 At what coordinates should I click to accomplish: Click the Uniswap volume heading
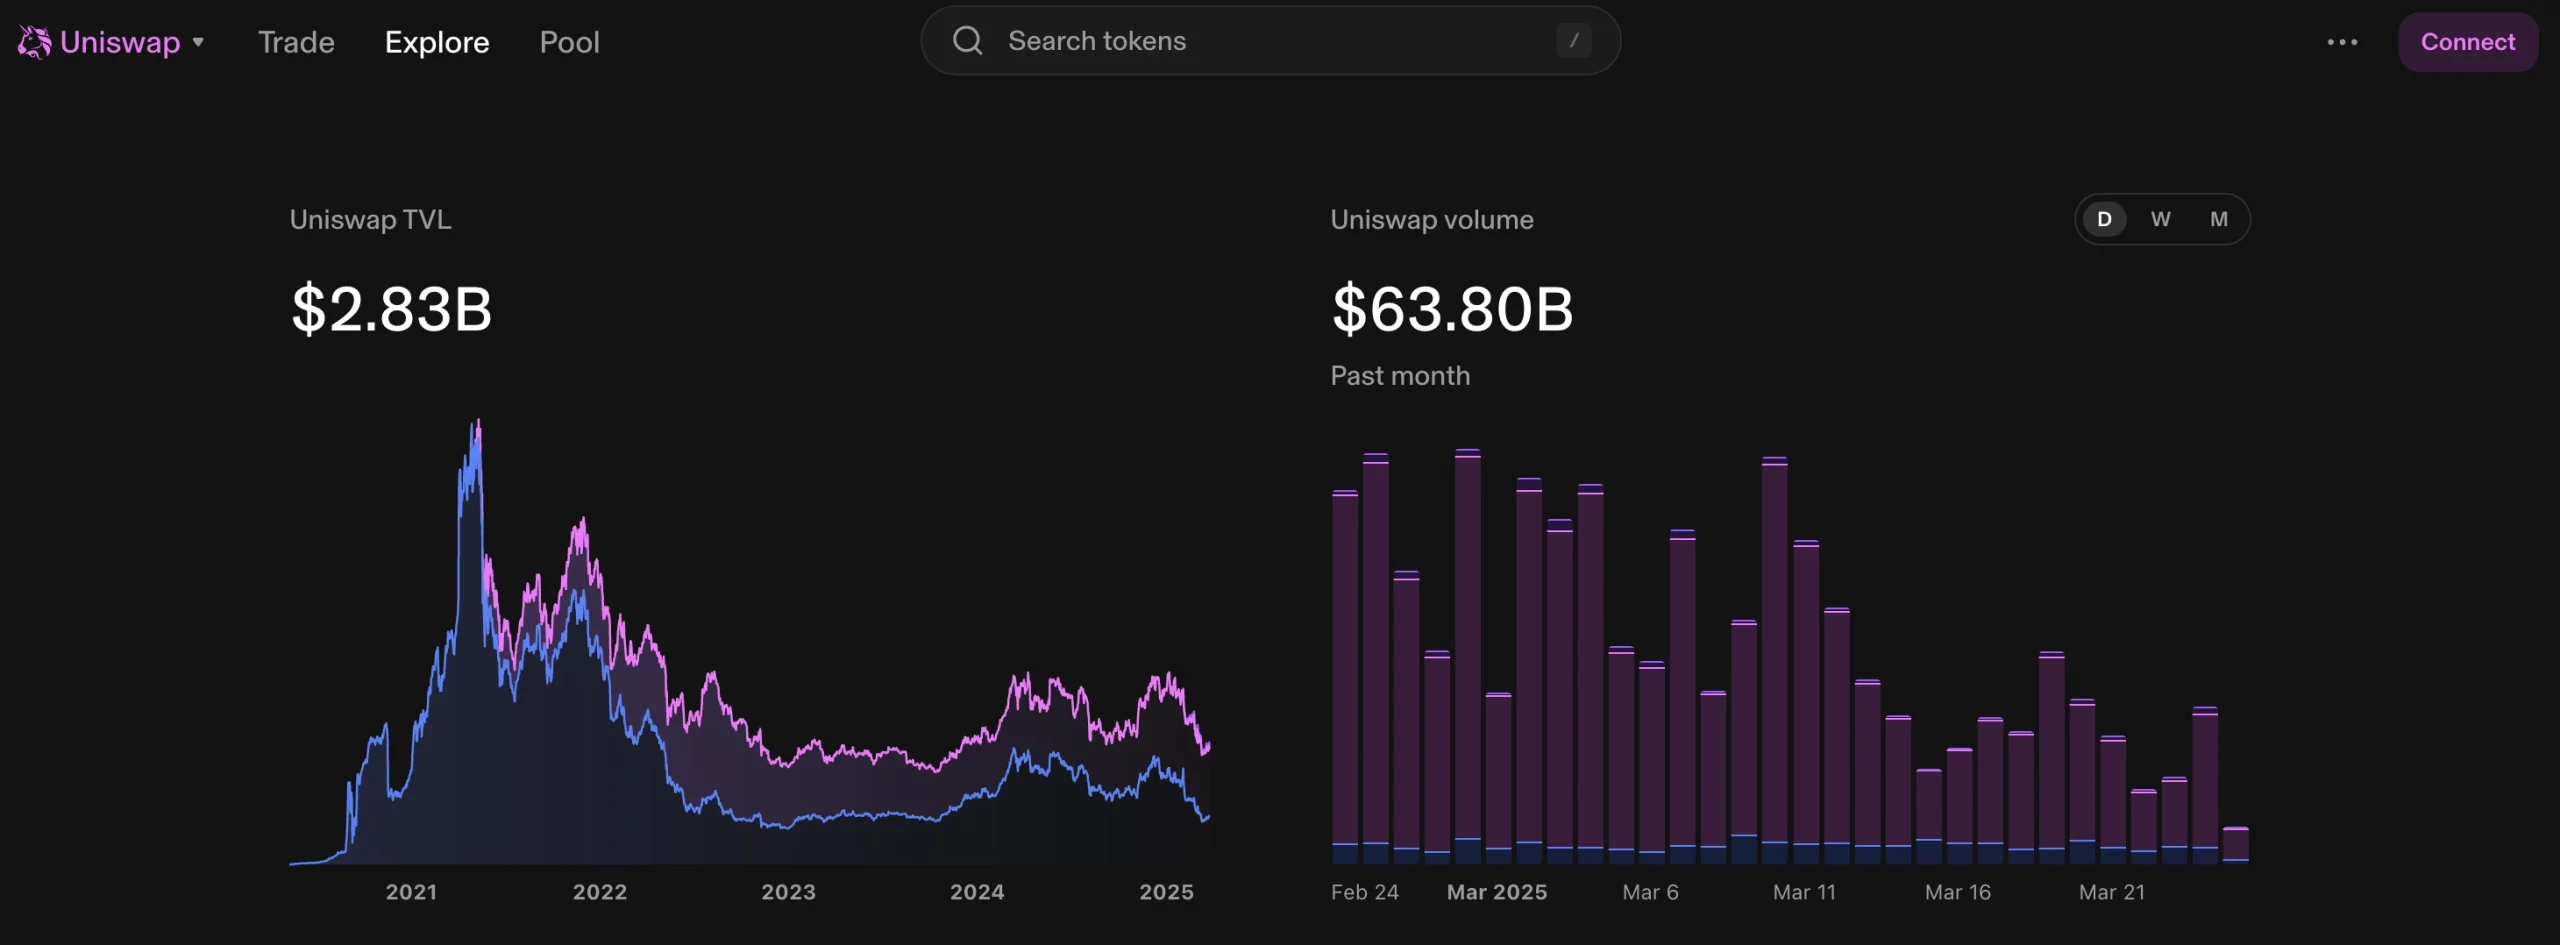pyautogui.click(x=1431, y=219)
